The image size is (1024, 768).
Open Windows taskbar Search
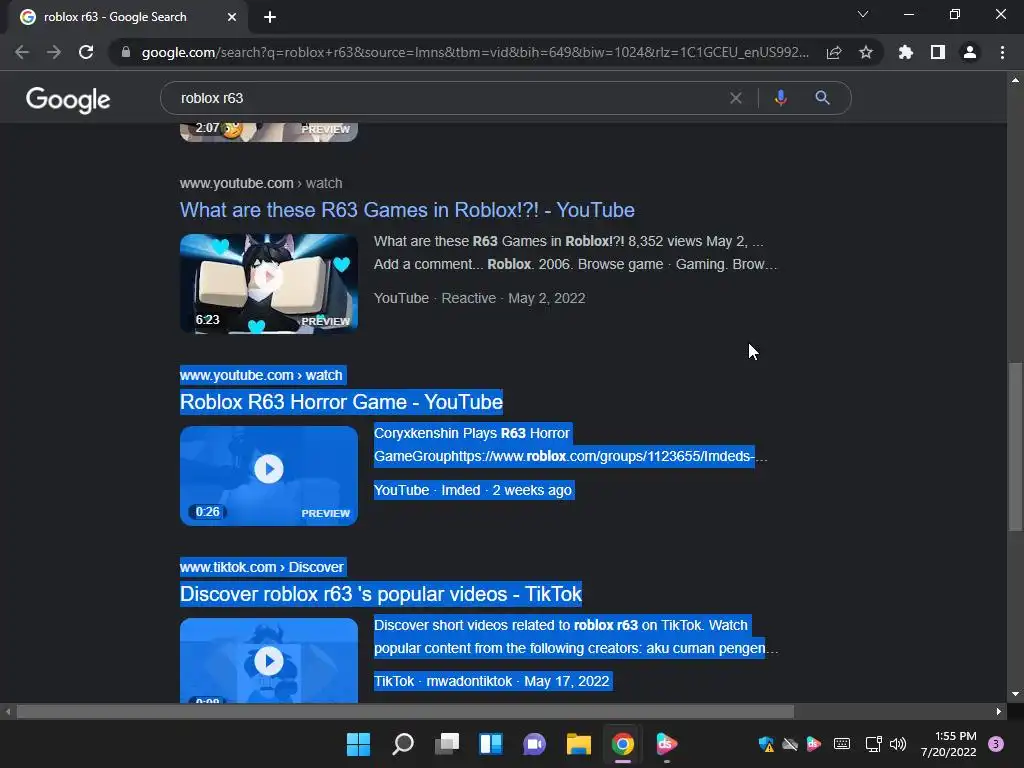(402, 744)
